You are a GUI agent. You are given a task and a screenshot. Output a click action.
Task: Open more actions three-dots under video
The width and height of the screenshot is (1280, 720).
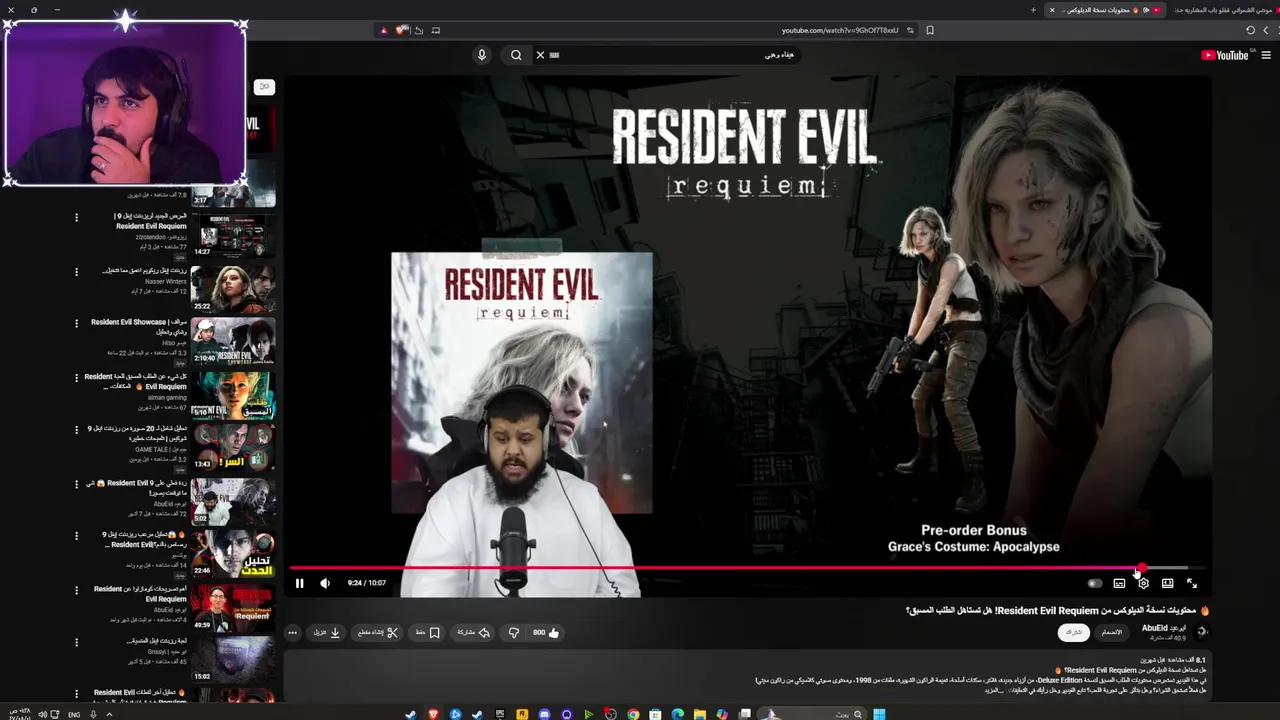point(292,632)
